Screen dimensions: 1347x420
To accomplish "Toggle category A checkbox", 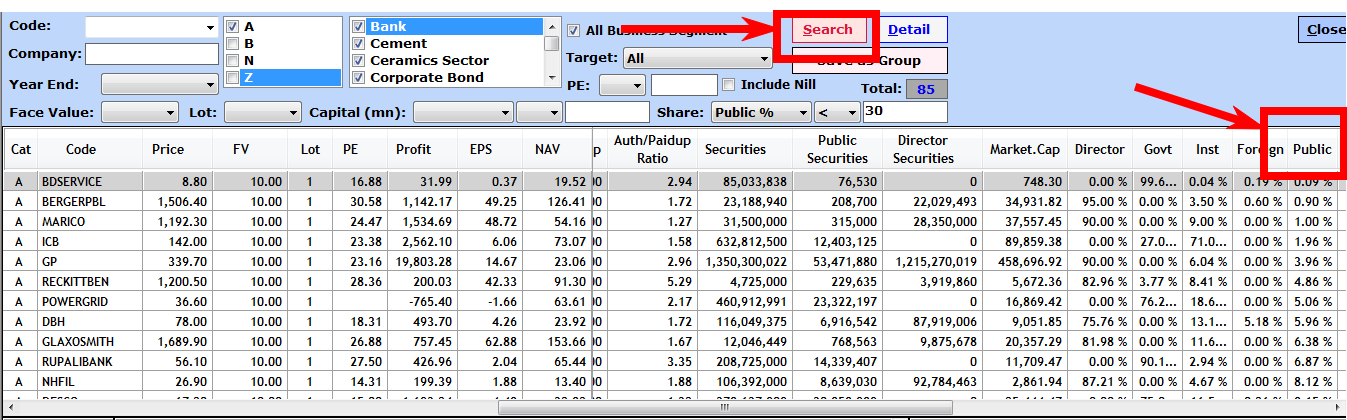I will [x=232, y=27].
